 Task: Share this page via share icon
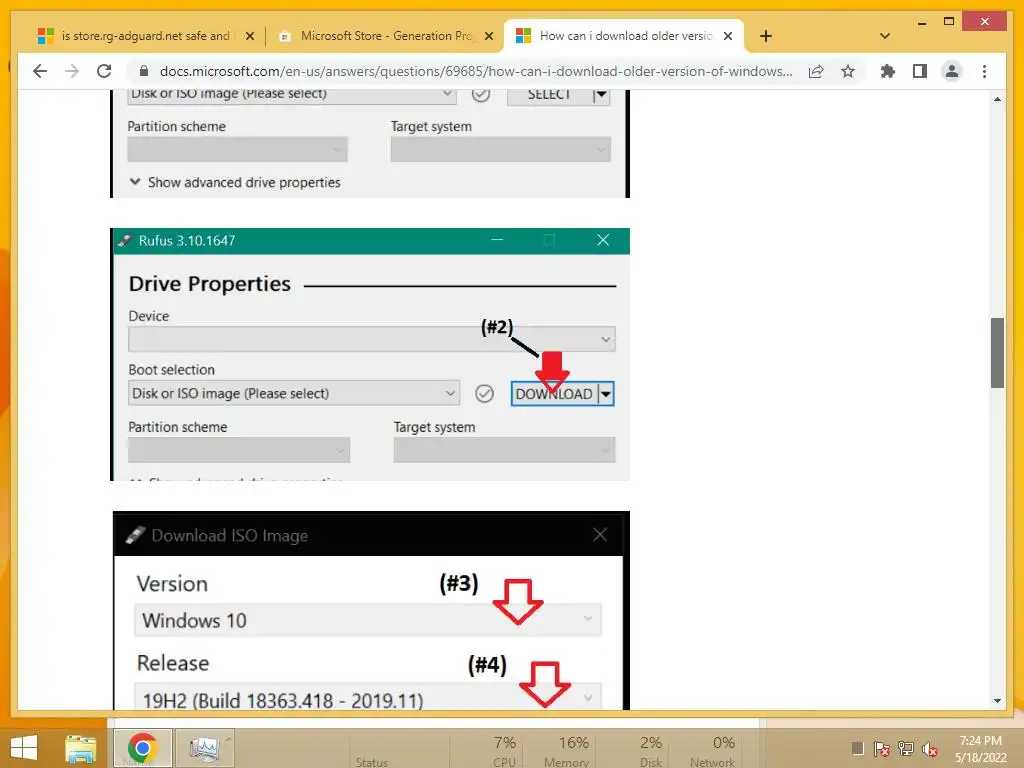[816, 71]
